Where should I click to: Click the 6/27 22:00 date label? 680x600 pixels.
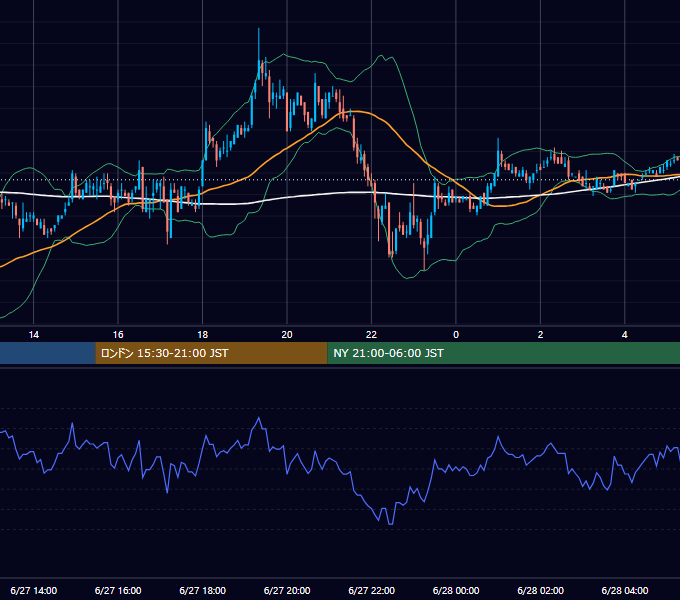[x=371, y=590]
